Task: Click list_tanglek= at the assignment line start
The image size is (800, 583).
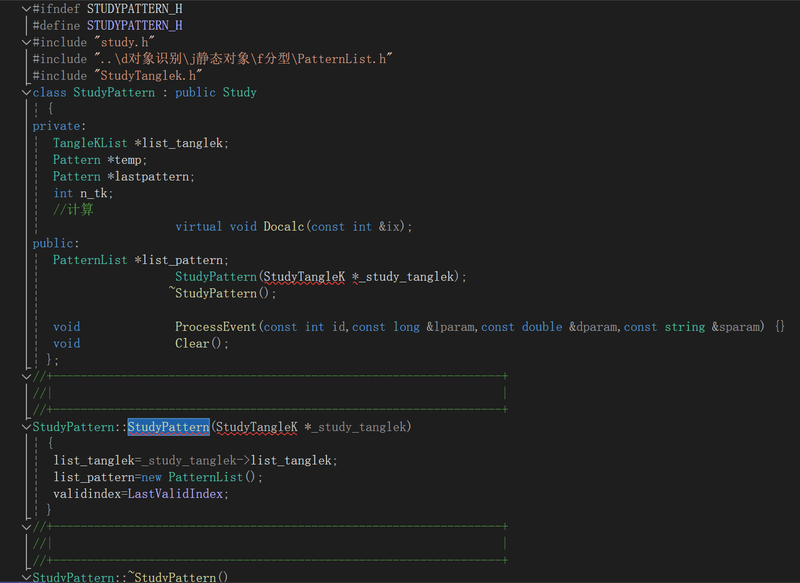Action: [x=97, y=461]
